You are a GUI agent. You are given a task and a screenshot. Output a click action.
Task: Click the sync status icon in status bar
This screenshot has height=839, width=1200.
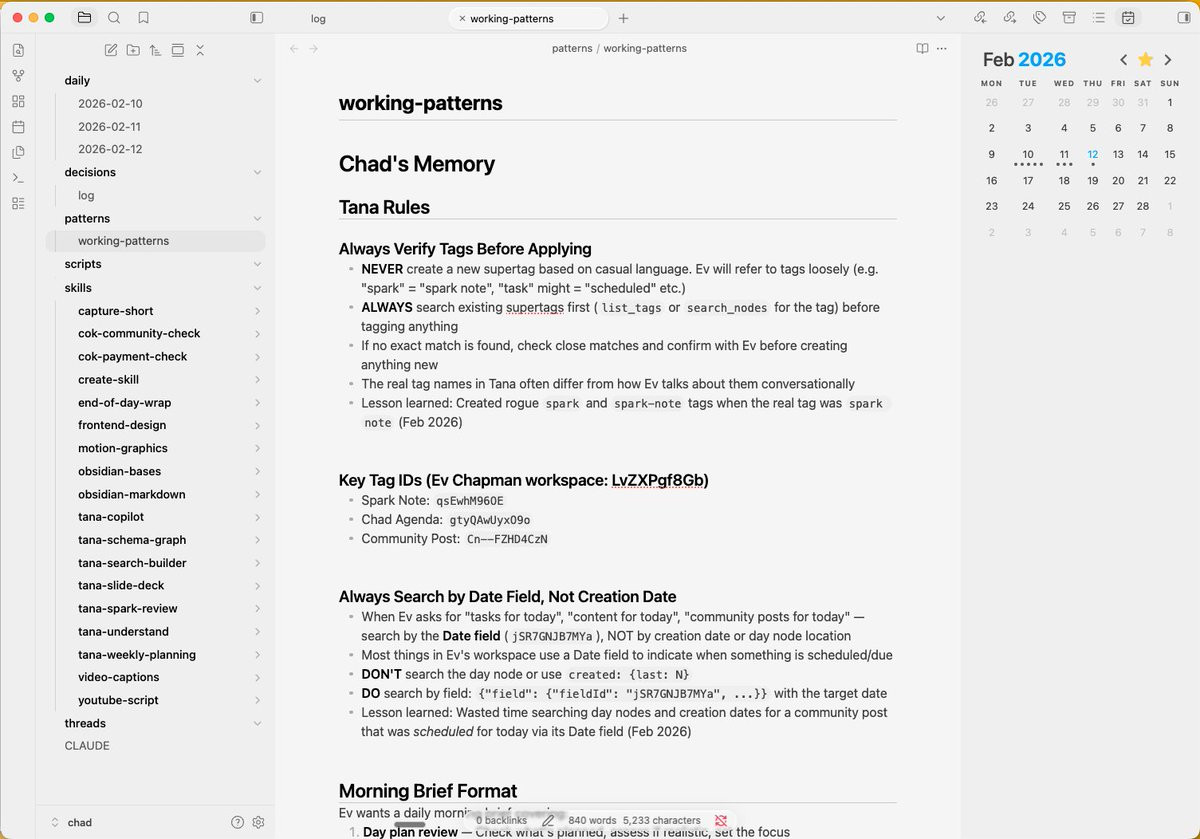tap(721, 820)
